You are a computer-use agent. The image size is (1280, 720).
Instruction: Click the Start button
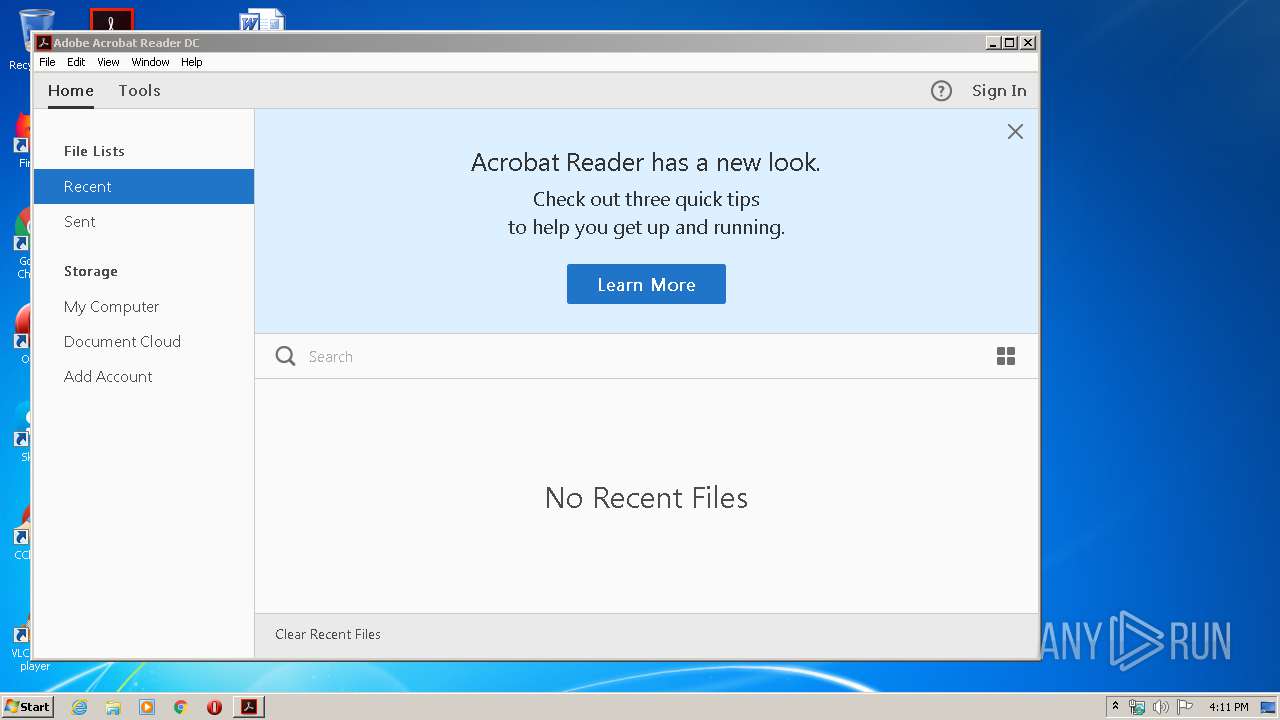pos(27,707)
